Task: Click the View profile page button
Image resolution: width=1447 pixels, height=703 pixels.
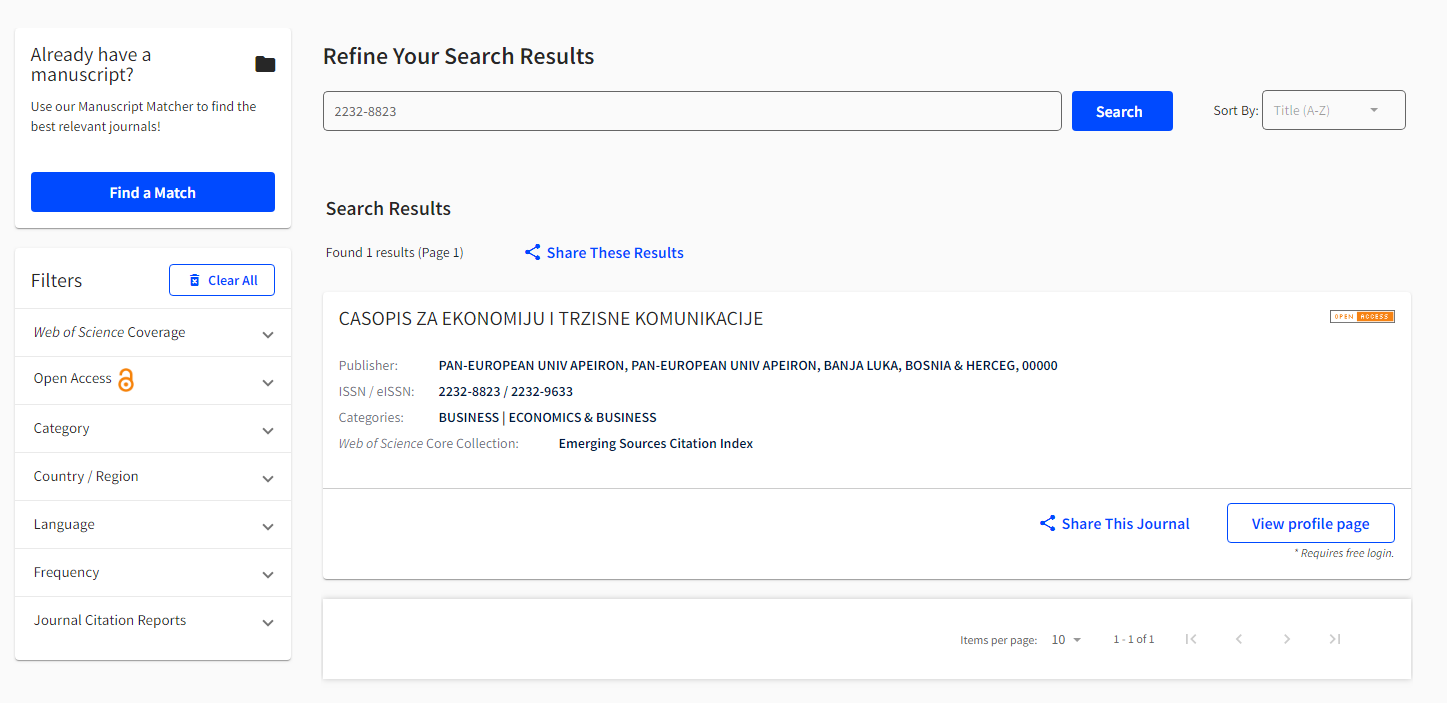Action: coord(1310,524)
